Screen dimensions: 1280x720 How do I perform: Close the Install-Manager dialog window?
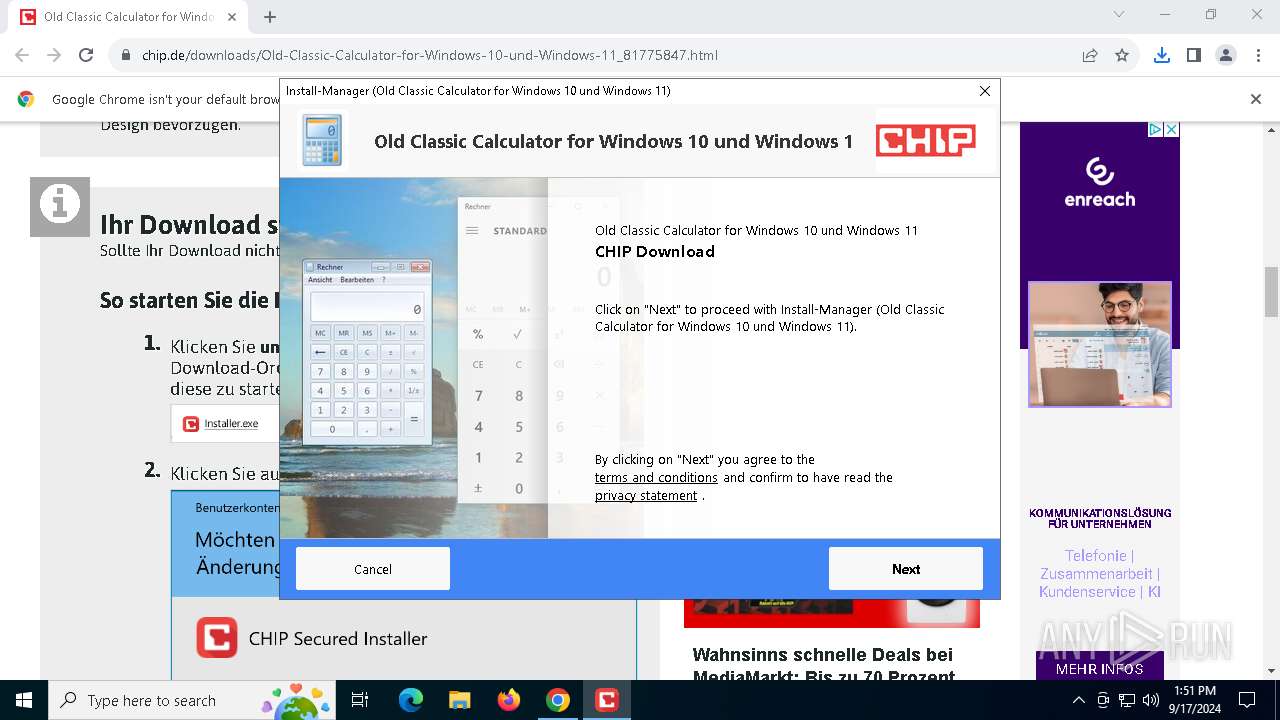[x=985, y=91]
